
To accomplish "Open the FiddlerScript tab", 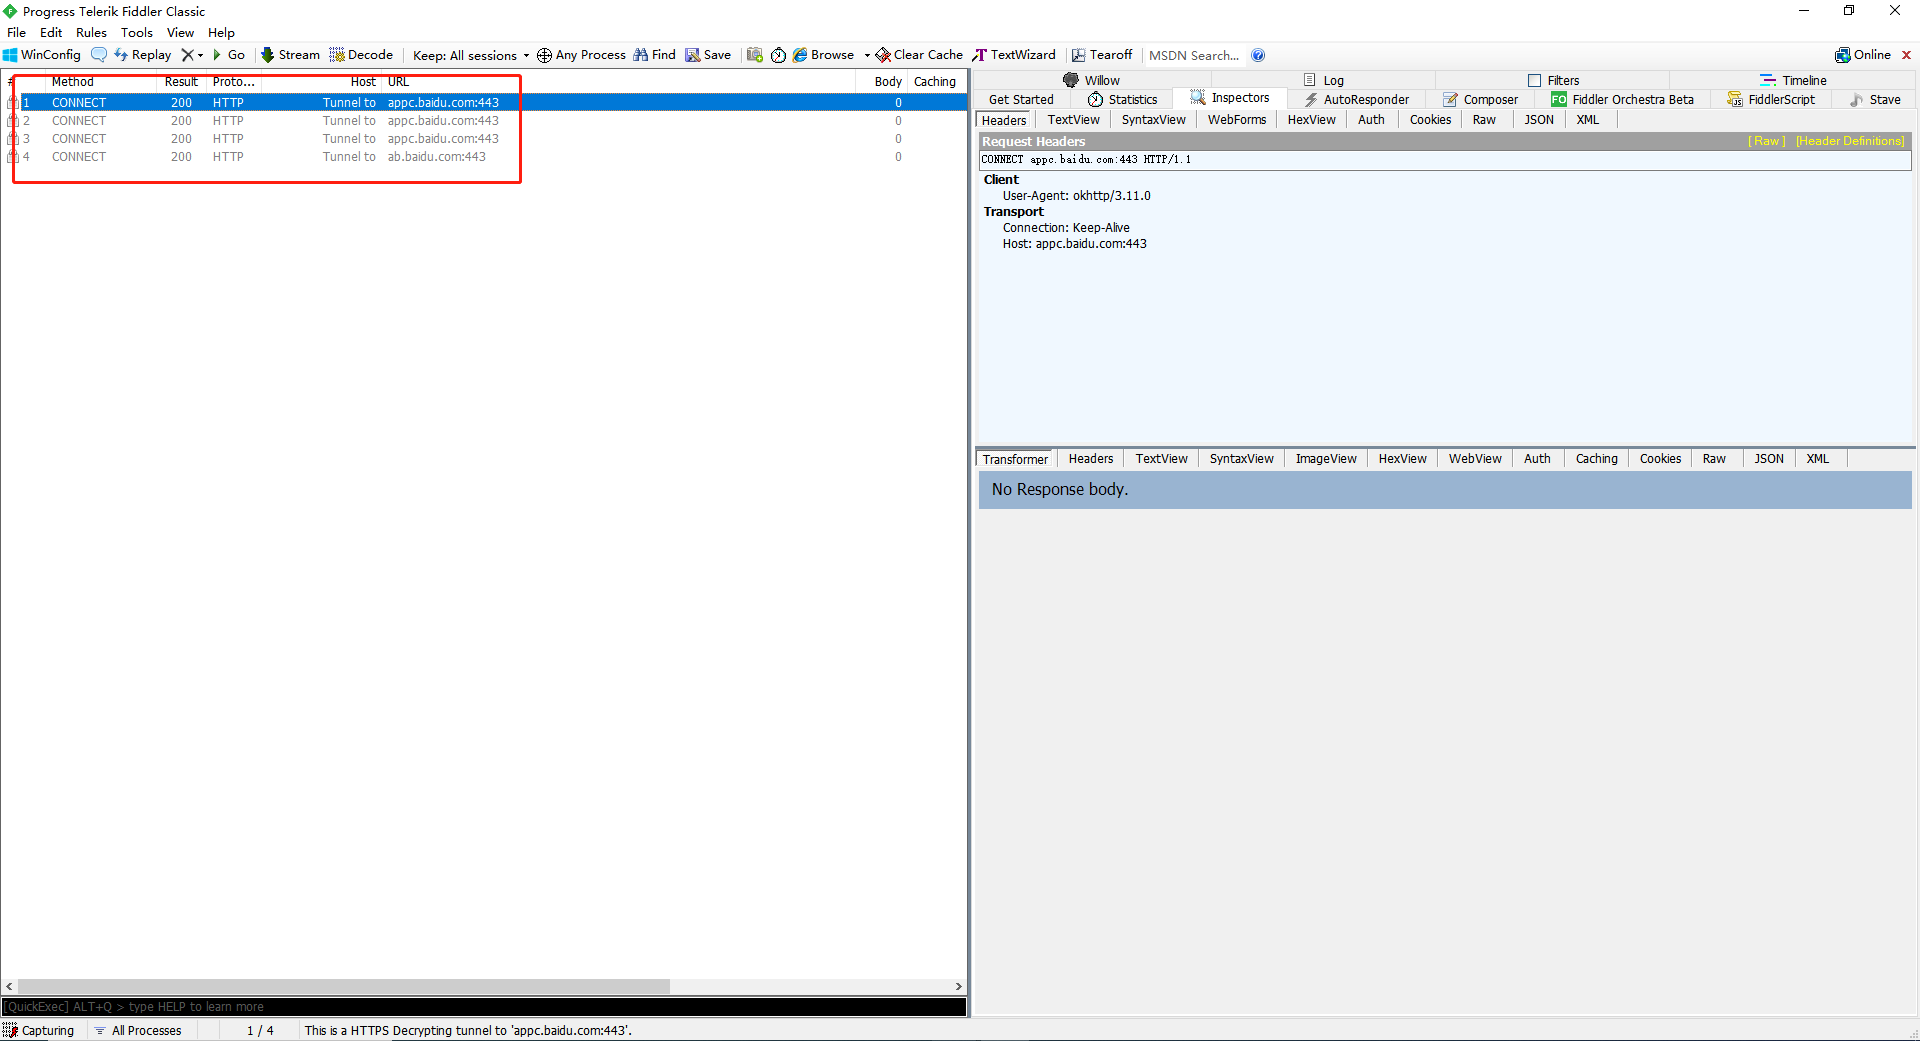I will [x=1771, y=99].
